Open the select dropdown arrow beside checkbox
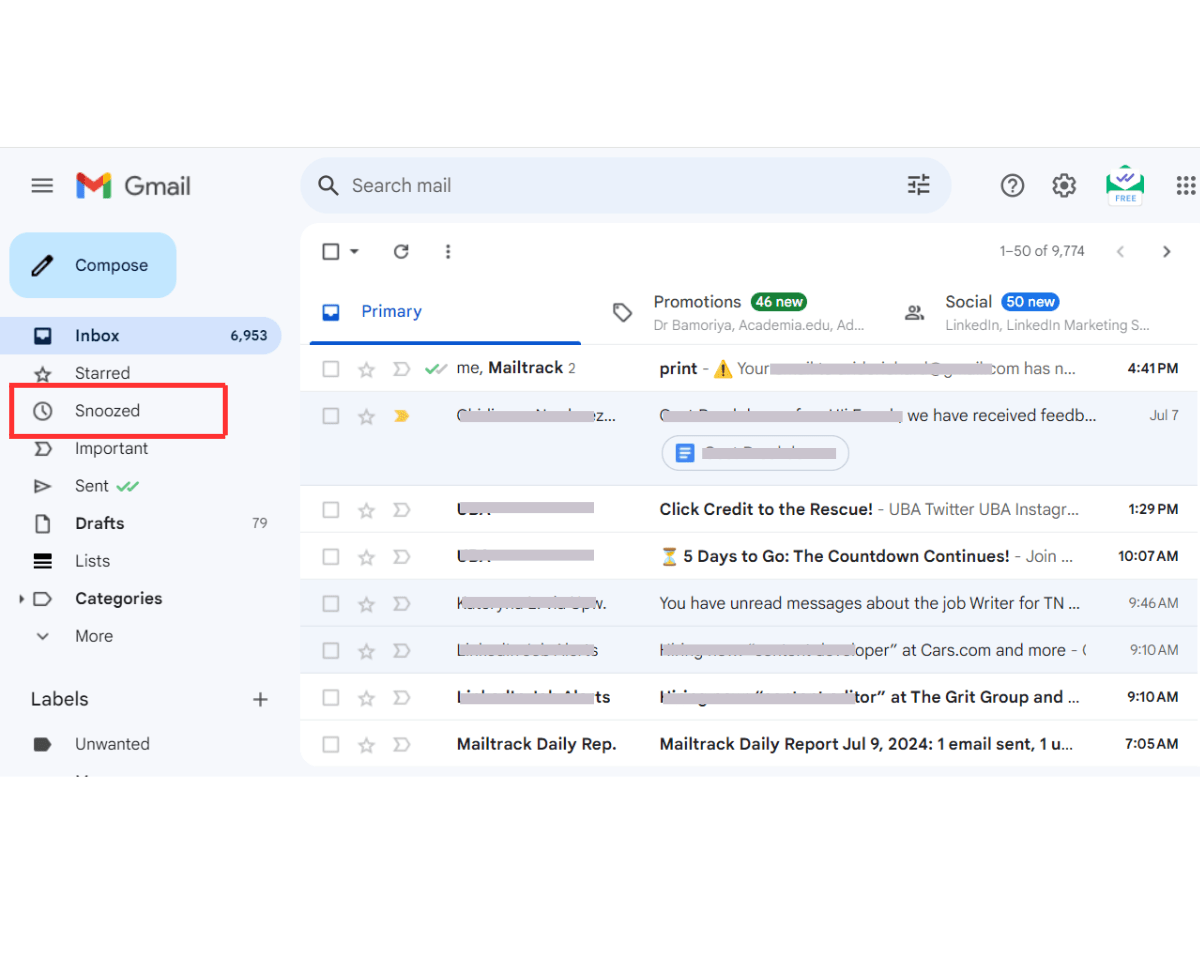 [x=354, y=251]
